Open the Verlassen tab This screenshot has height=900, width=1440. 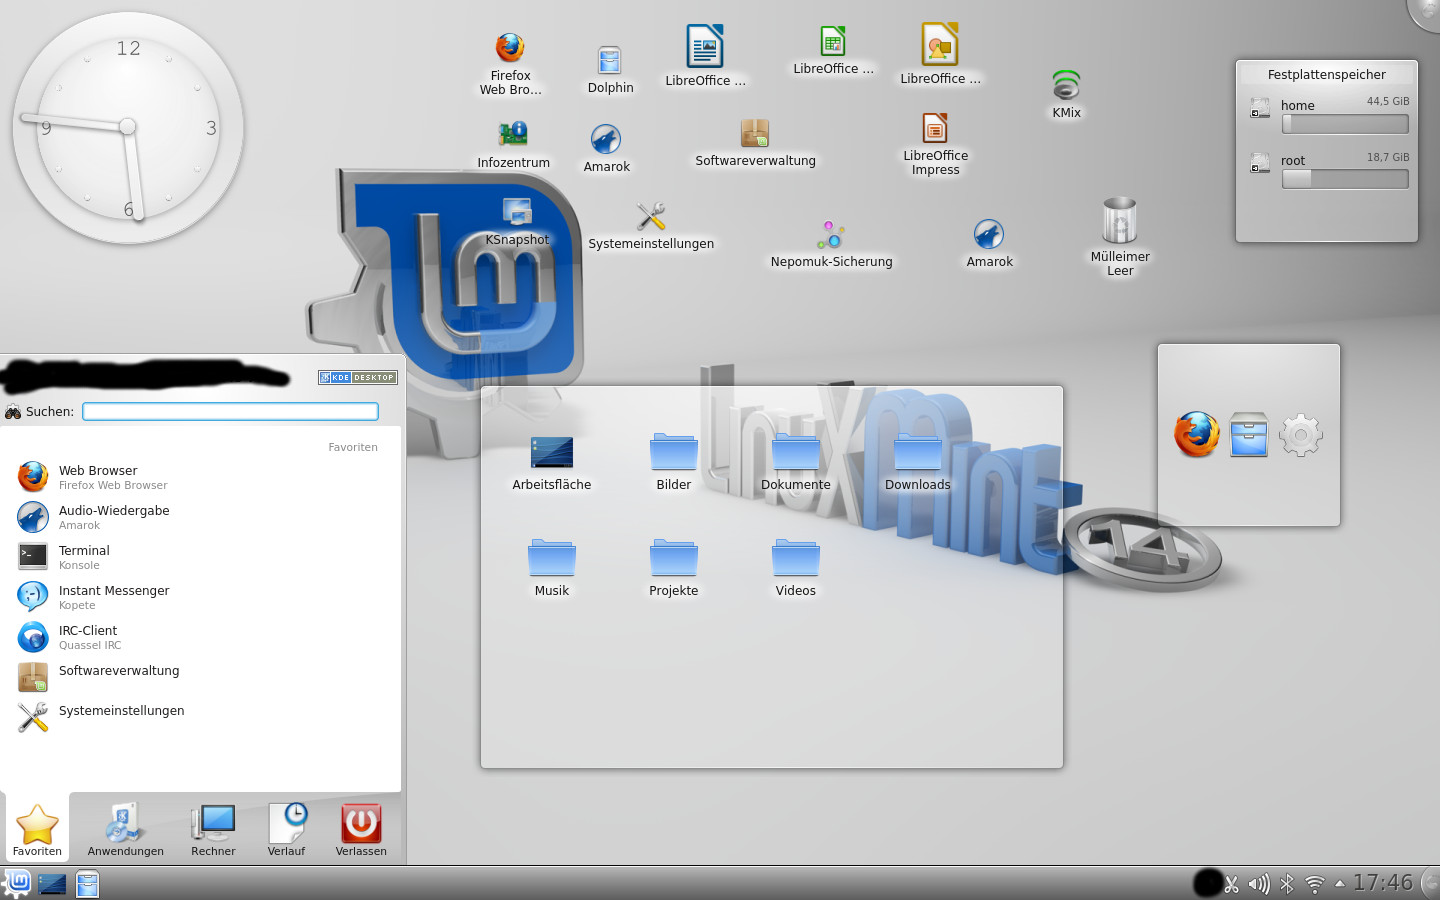[361, 829]
